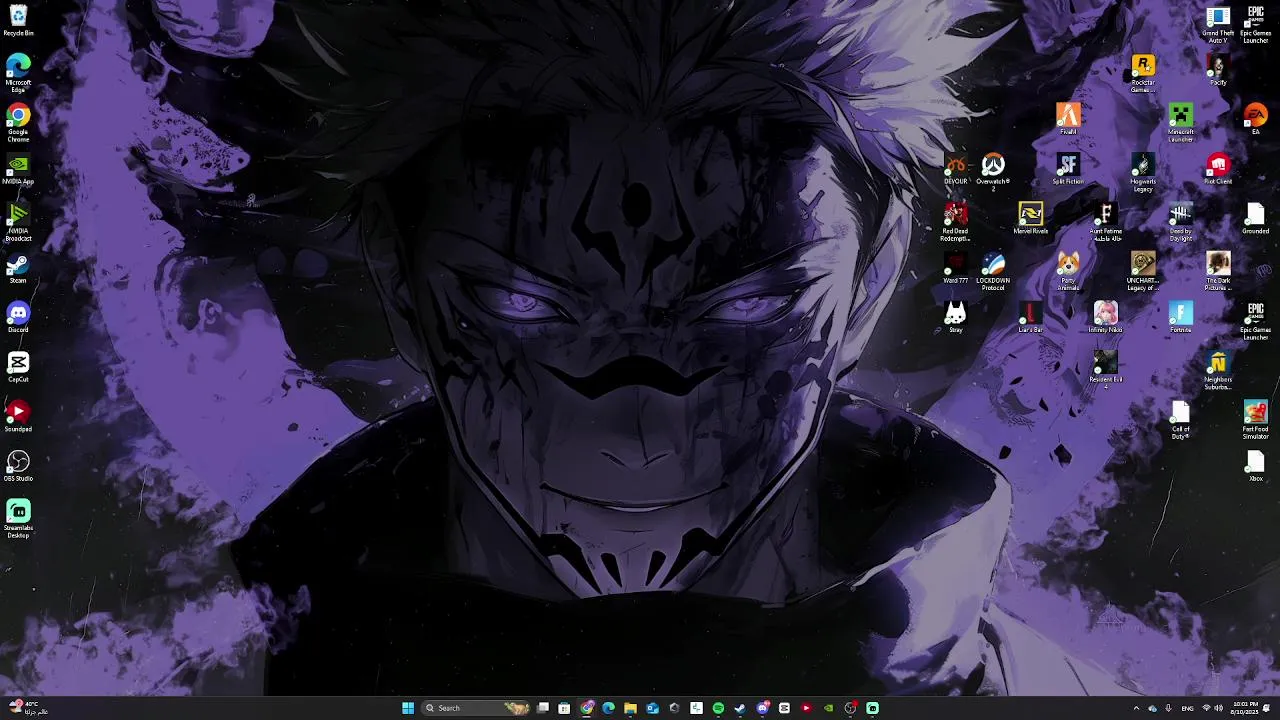Select the Marvel Rivals desktop icon
The image size is (1280, 720).
tap(1031, 219)
